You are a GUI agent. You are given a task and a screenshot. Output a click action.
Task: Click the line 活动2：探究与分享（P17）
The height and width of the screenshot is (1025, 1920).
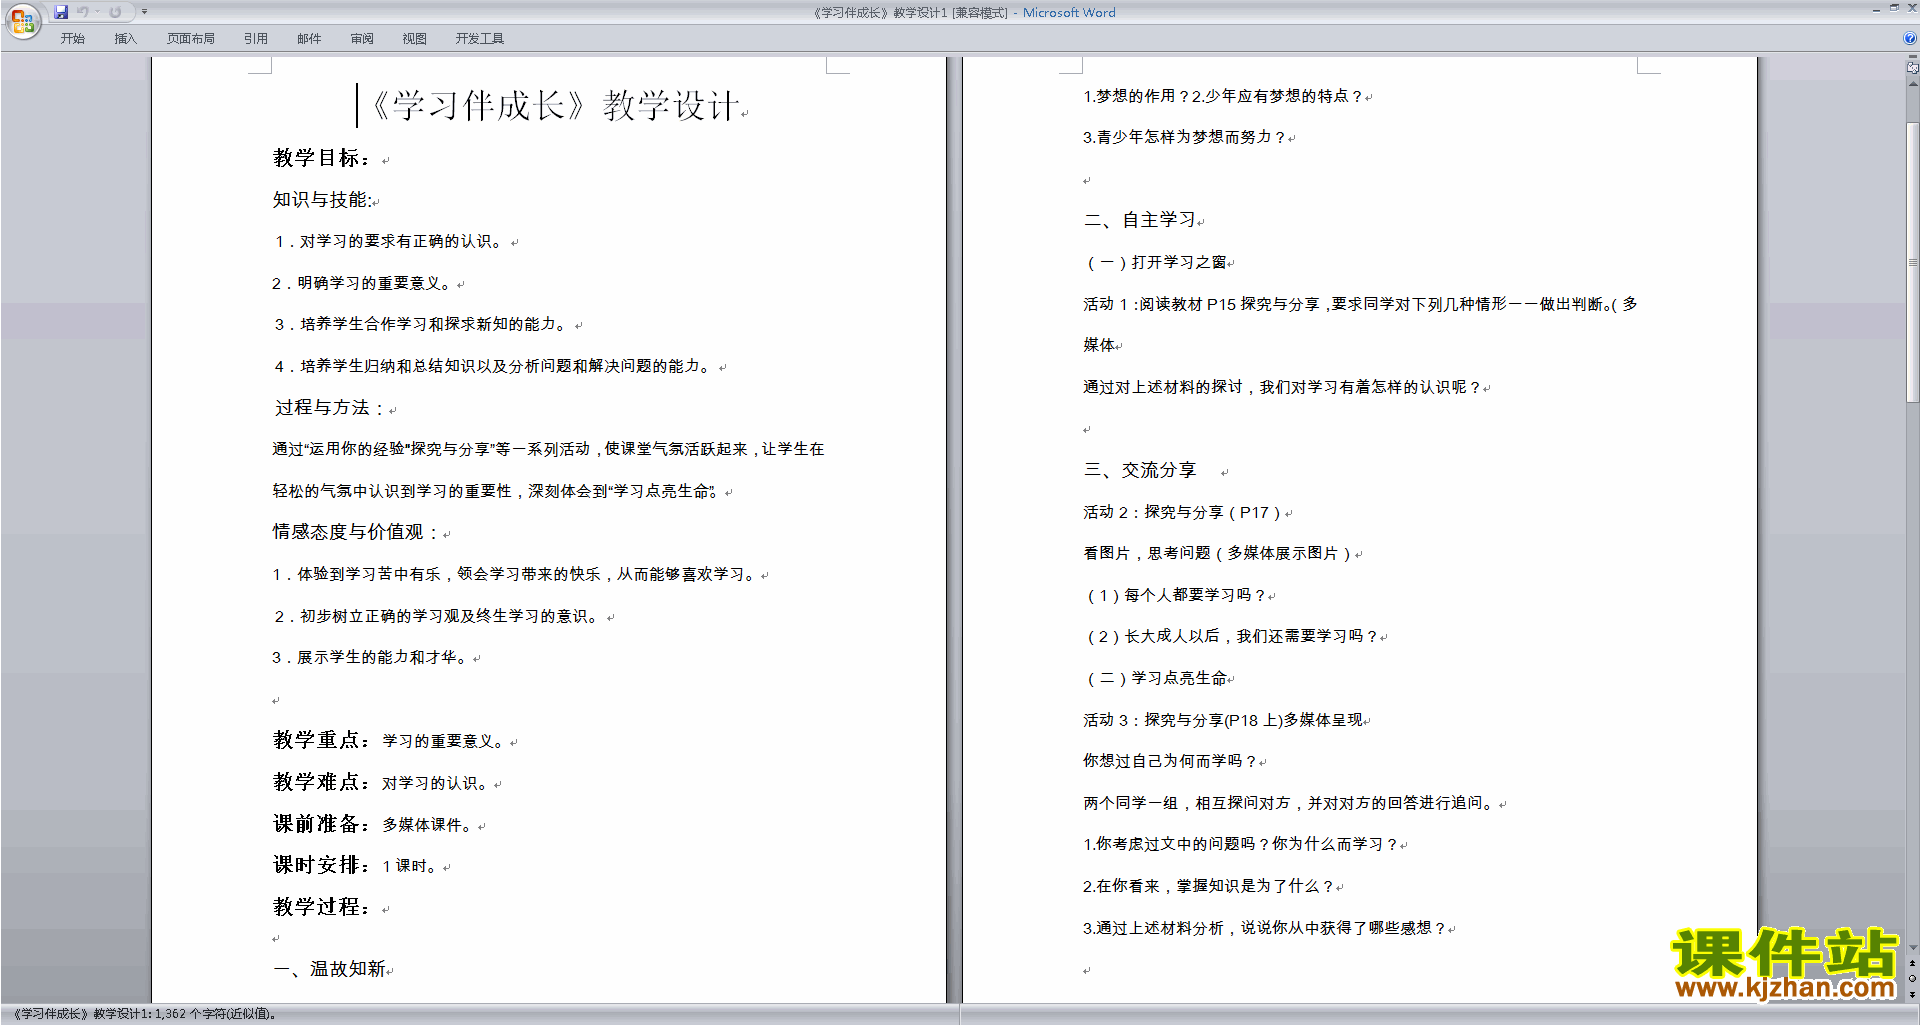point(1182,513)
